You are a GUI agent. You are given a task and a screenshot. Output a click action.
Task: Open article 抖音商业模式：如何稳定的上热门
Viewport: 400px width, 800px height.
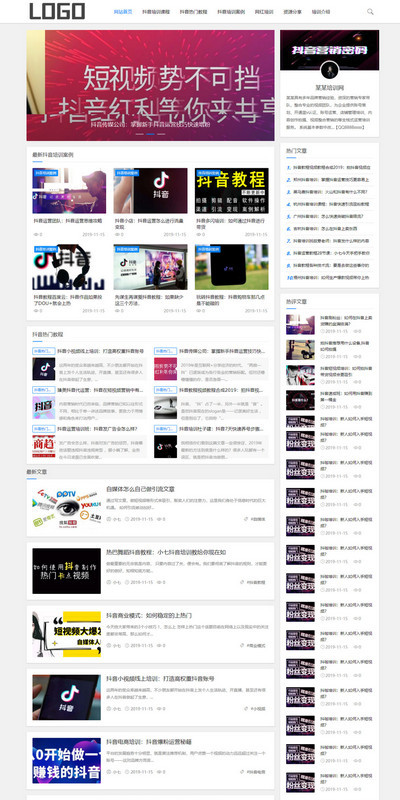[148, 616]
